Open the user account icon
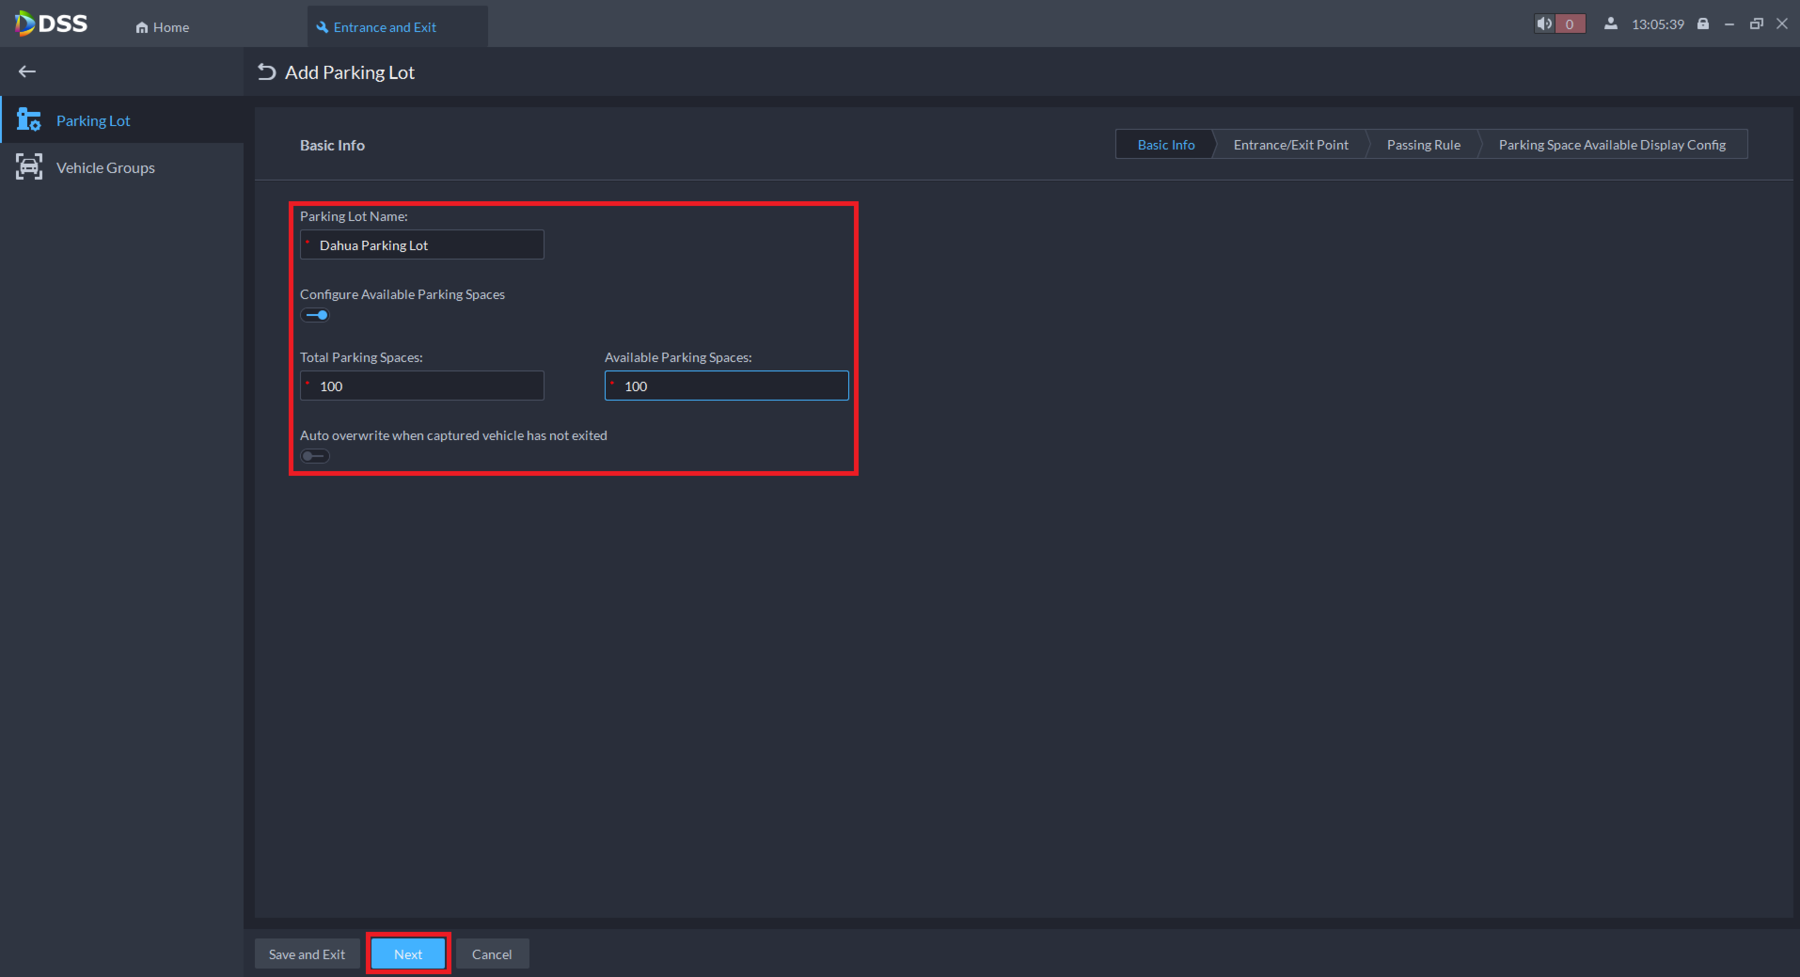Viewport: 1800px width, 977px height. pos(1610,24)
